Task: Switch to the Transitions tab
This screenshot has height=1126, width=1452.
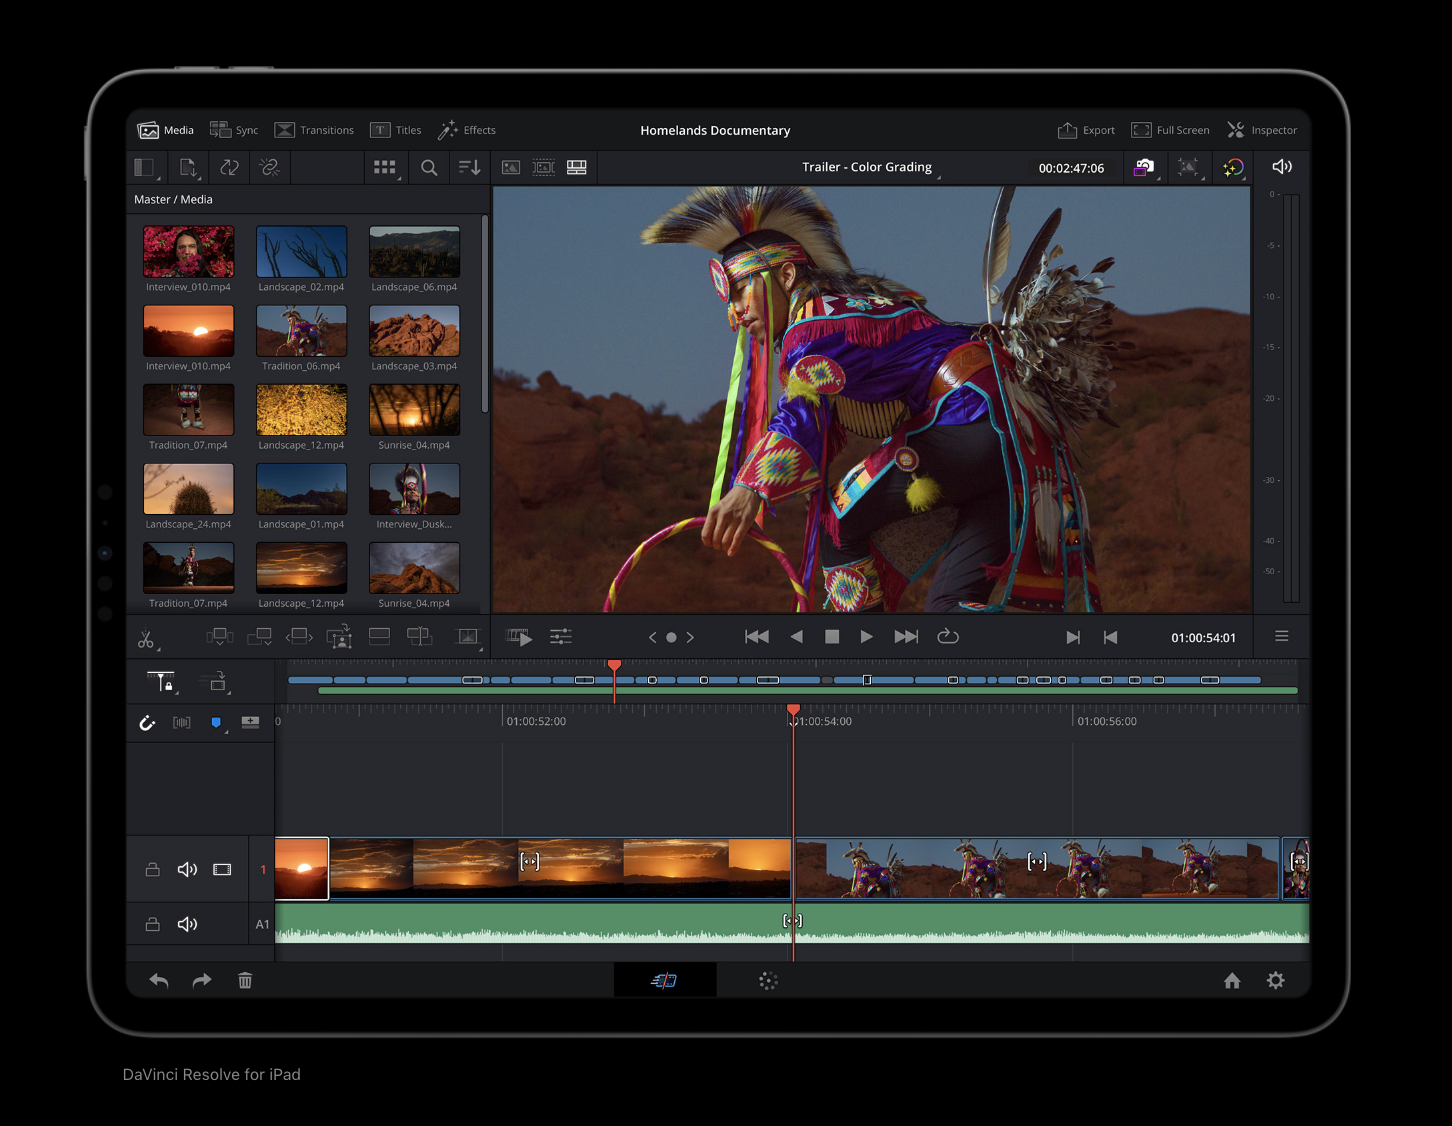Action: [314, 130]
